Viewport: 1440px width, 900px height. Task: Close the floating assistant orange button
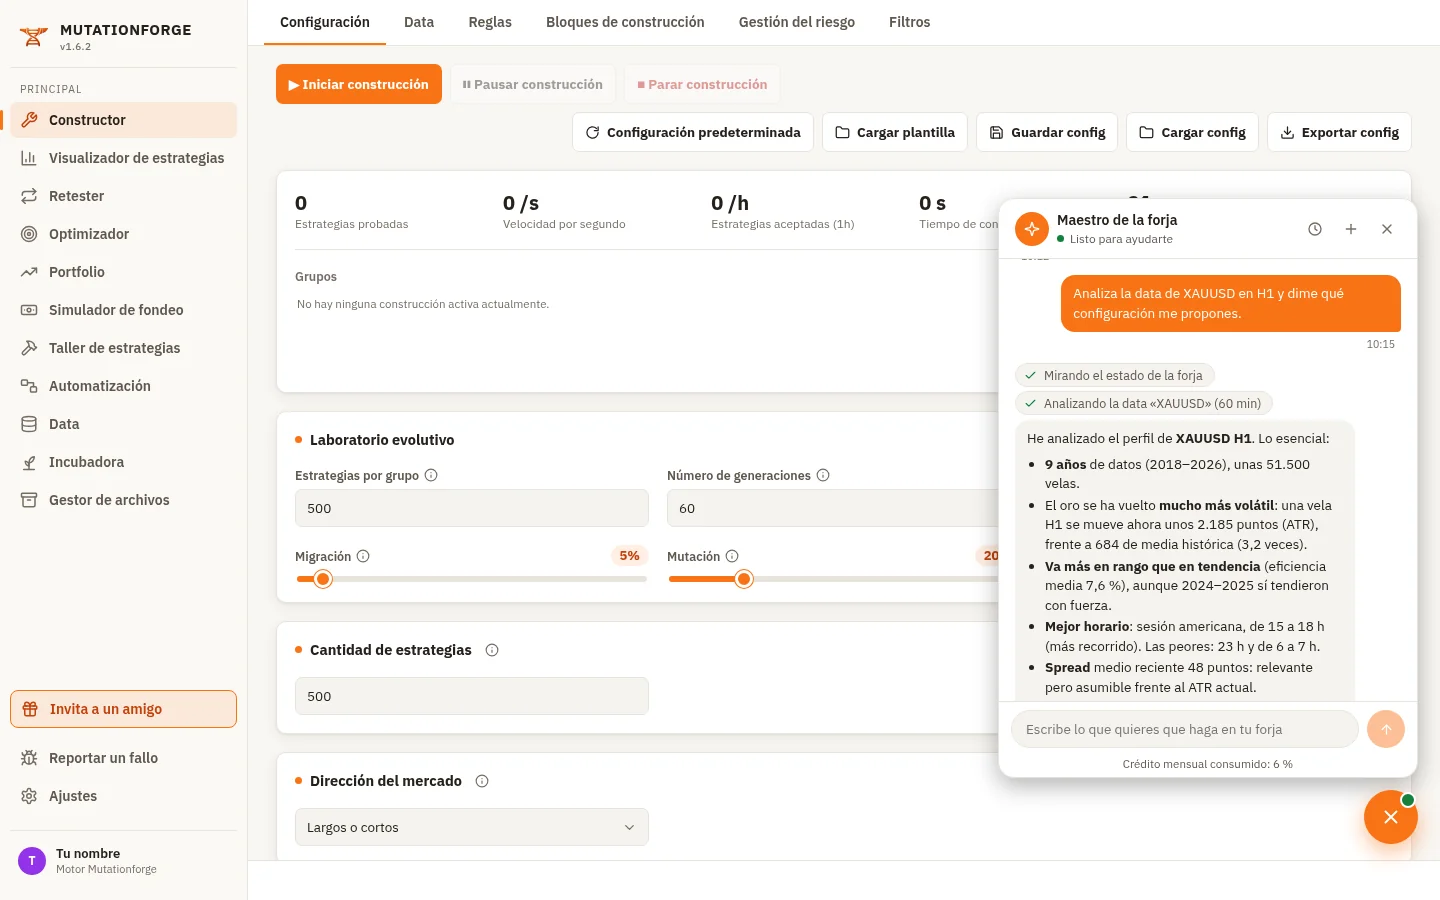click(x=1390, y=817)
